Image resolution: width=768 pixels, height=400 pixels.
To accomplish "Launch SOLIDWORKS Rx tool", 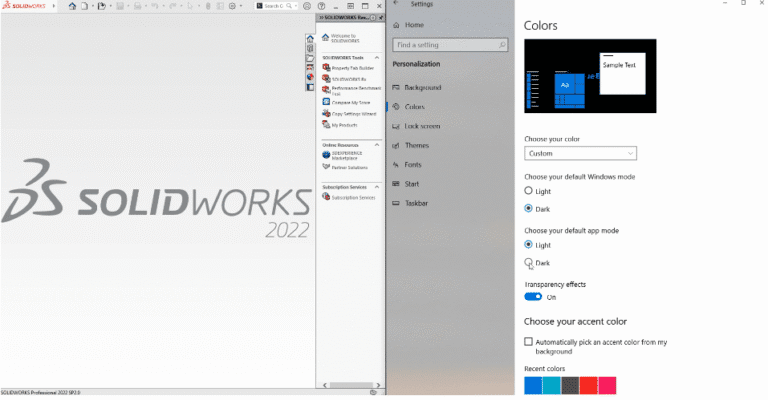I will click(x=344, y=79).
